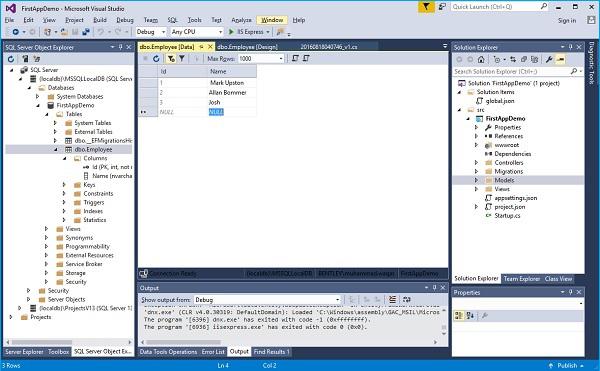
Task: Click the Refresh button in the data grid toolbar
Action: [156, 59]
